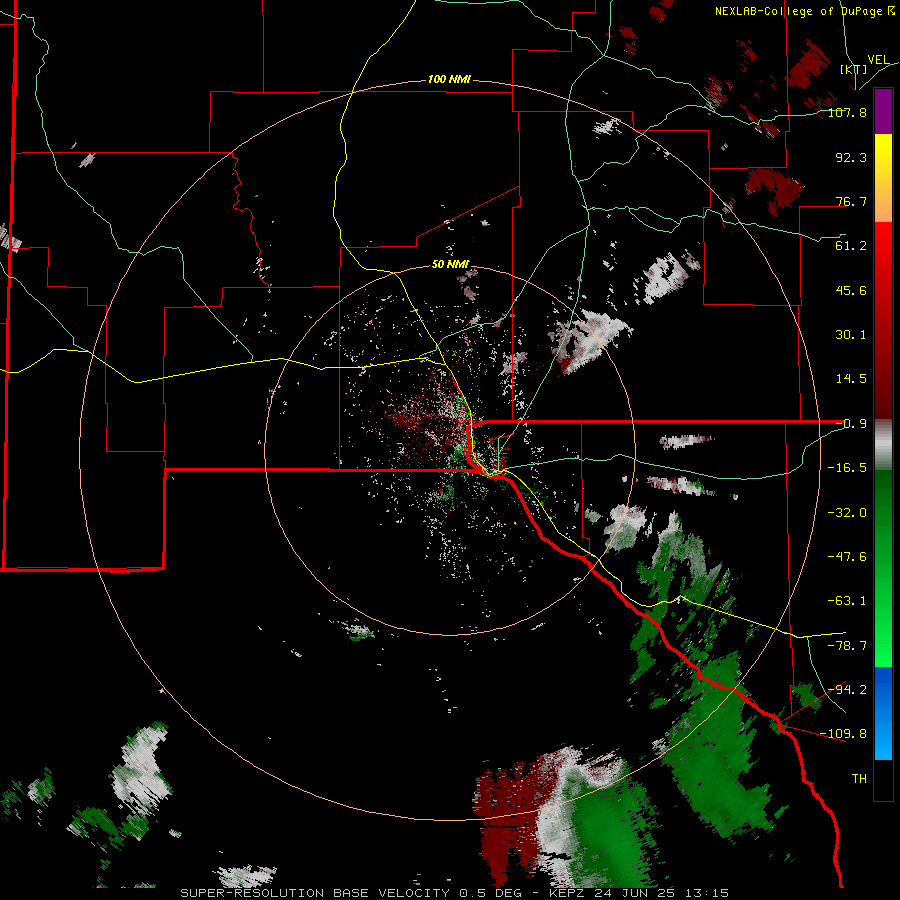Click the 107.8 value on velocity scale
The image size is (900, 900).
[x=847, y=112]
